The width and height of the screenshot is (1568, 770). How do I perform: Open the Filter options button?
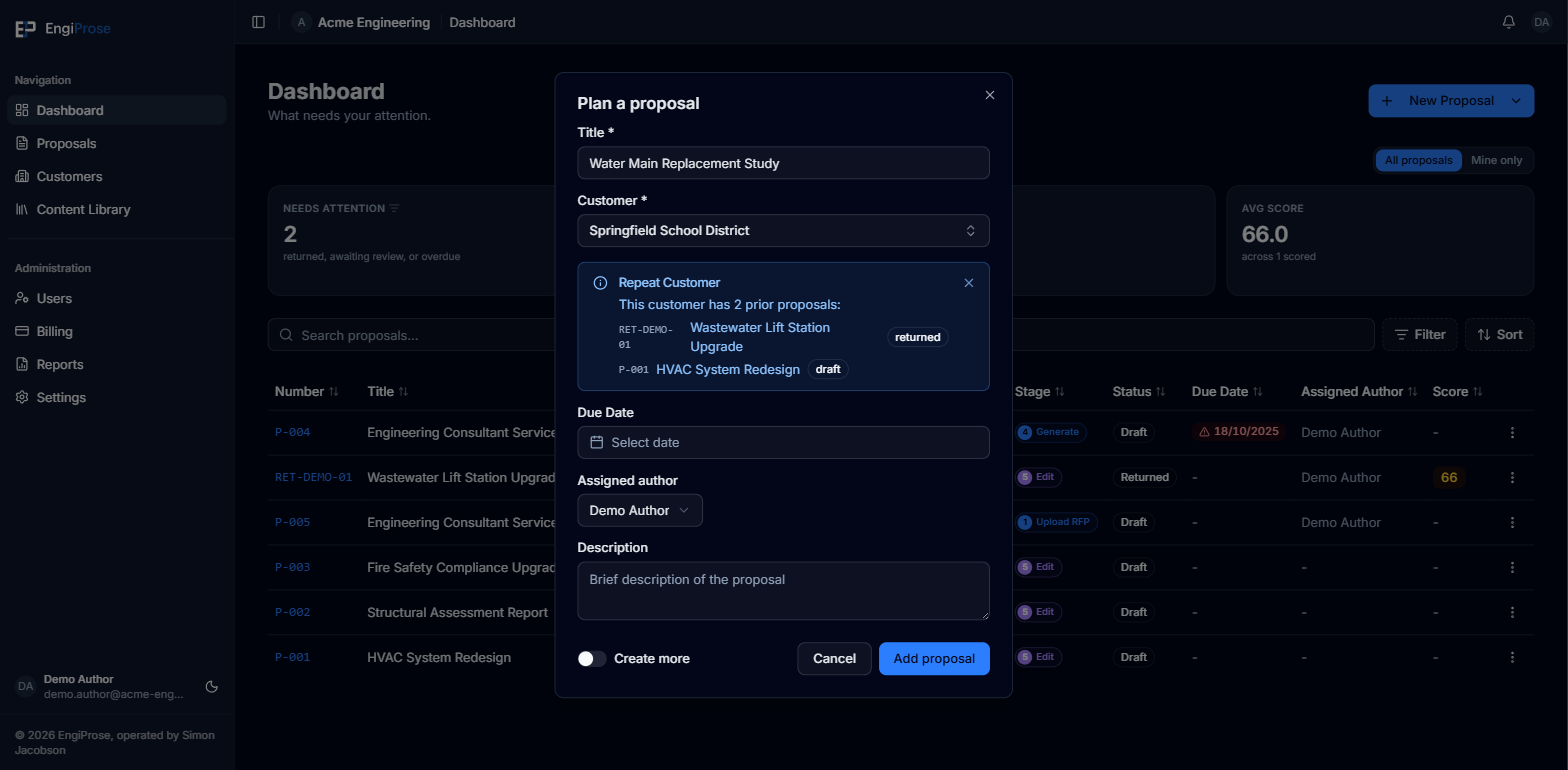(x=1419, y=335)
